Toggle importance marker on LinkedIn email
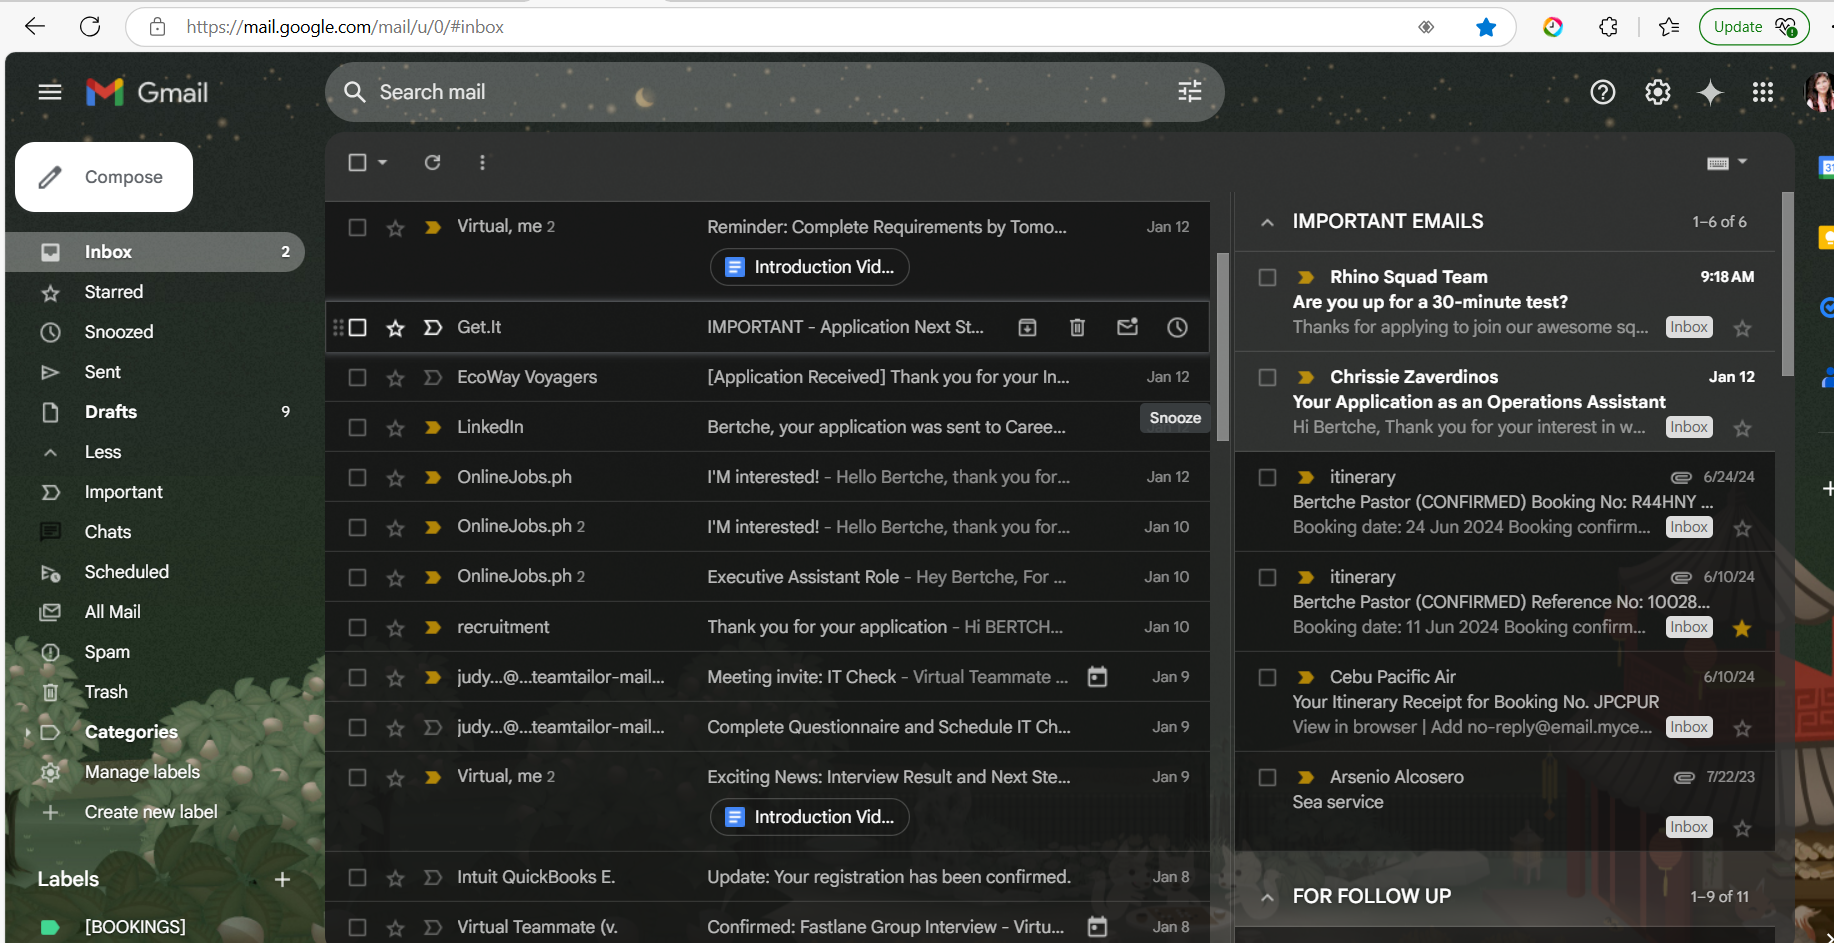Screen dimensions: 1834x943 point(433,427)
